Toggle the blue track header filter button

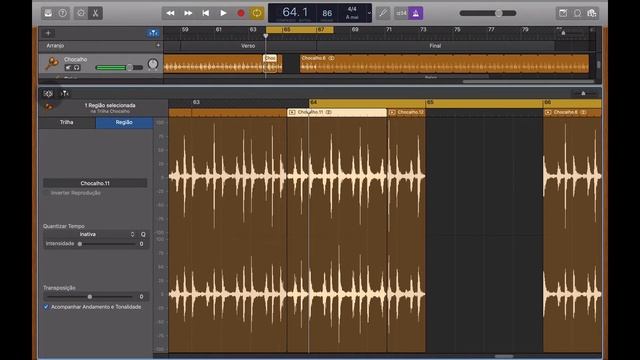[153, 33]
